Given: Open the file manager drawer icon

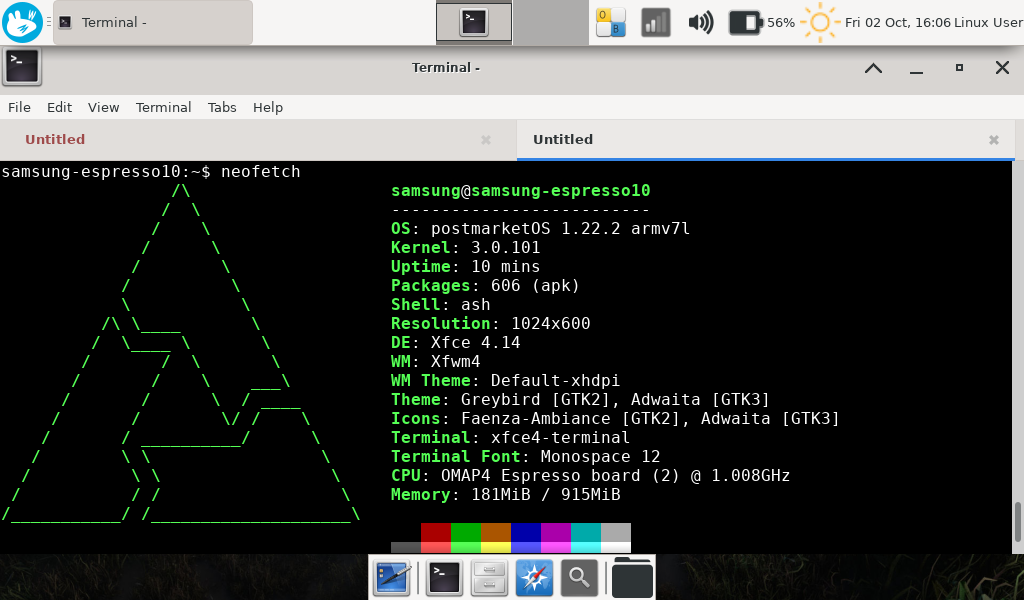Looking at the screenshot, I should tap(488, 578).
